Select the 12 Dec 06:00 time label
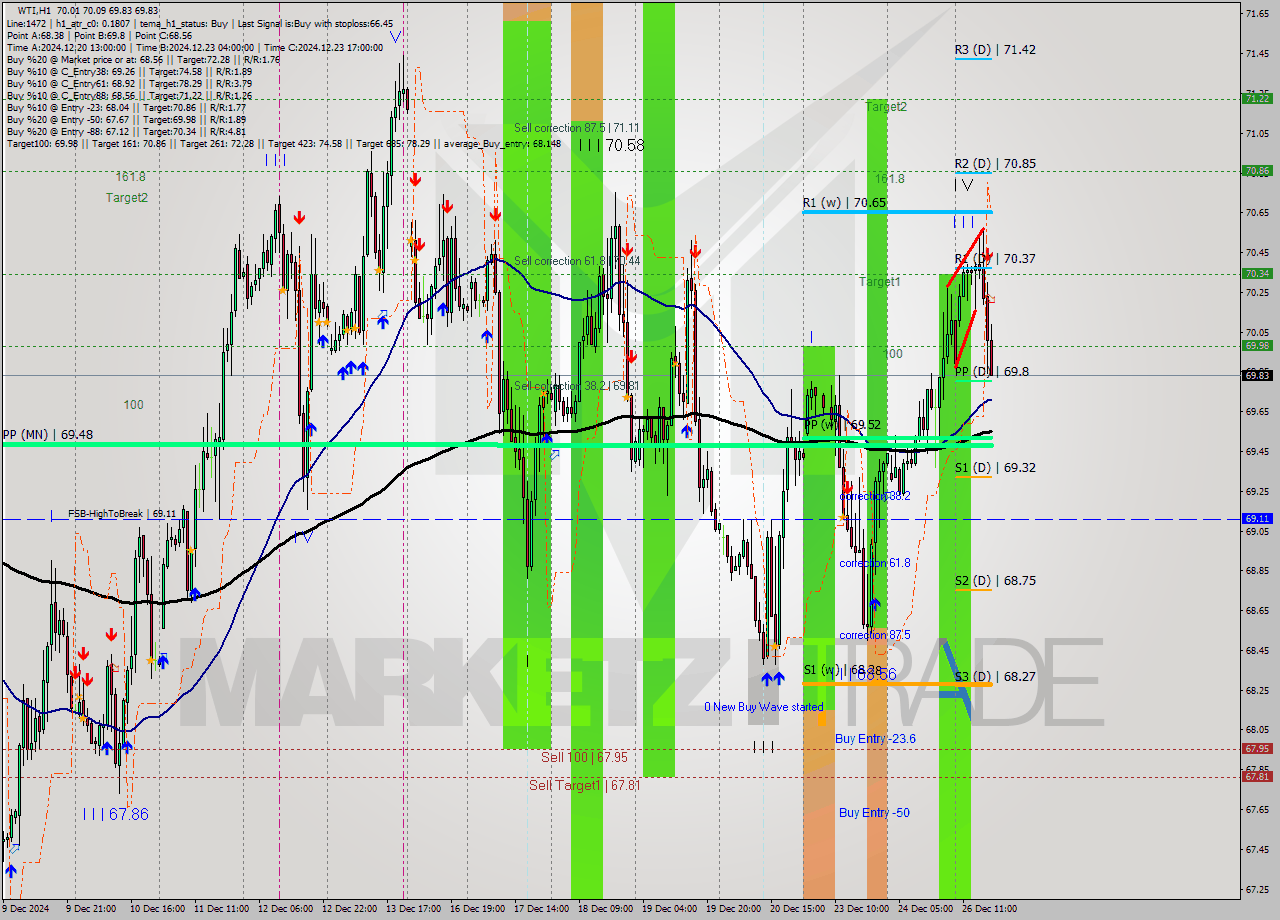Viewport: 1280px width, 920px height. pos(285,909)
